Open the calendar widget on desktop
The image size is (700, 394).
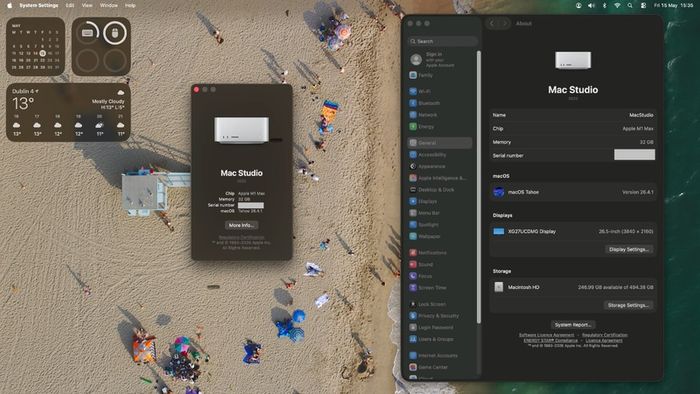point(35,46)
